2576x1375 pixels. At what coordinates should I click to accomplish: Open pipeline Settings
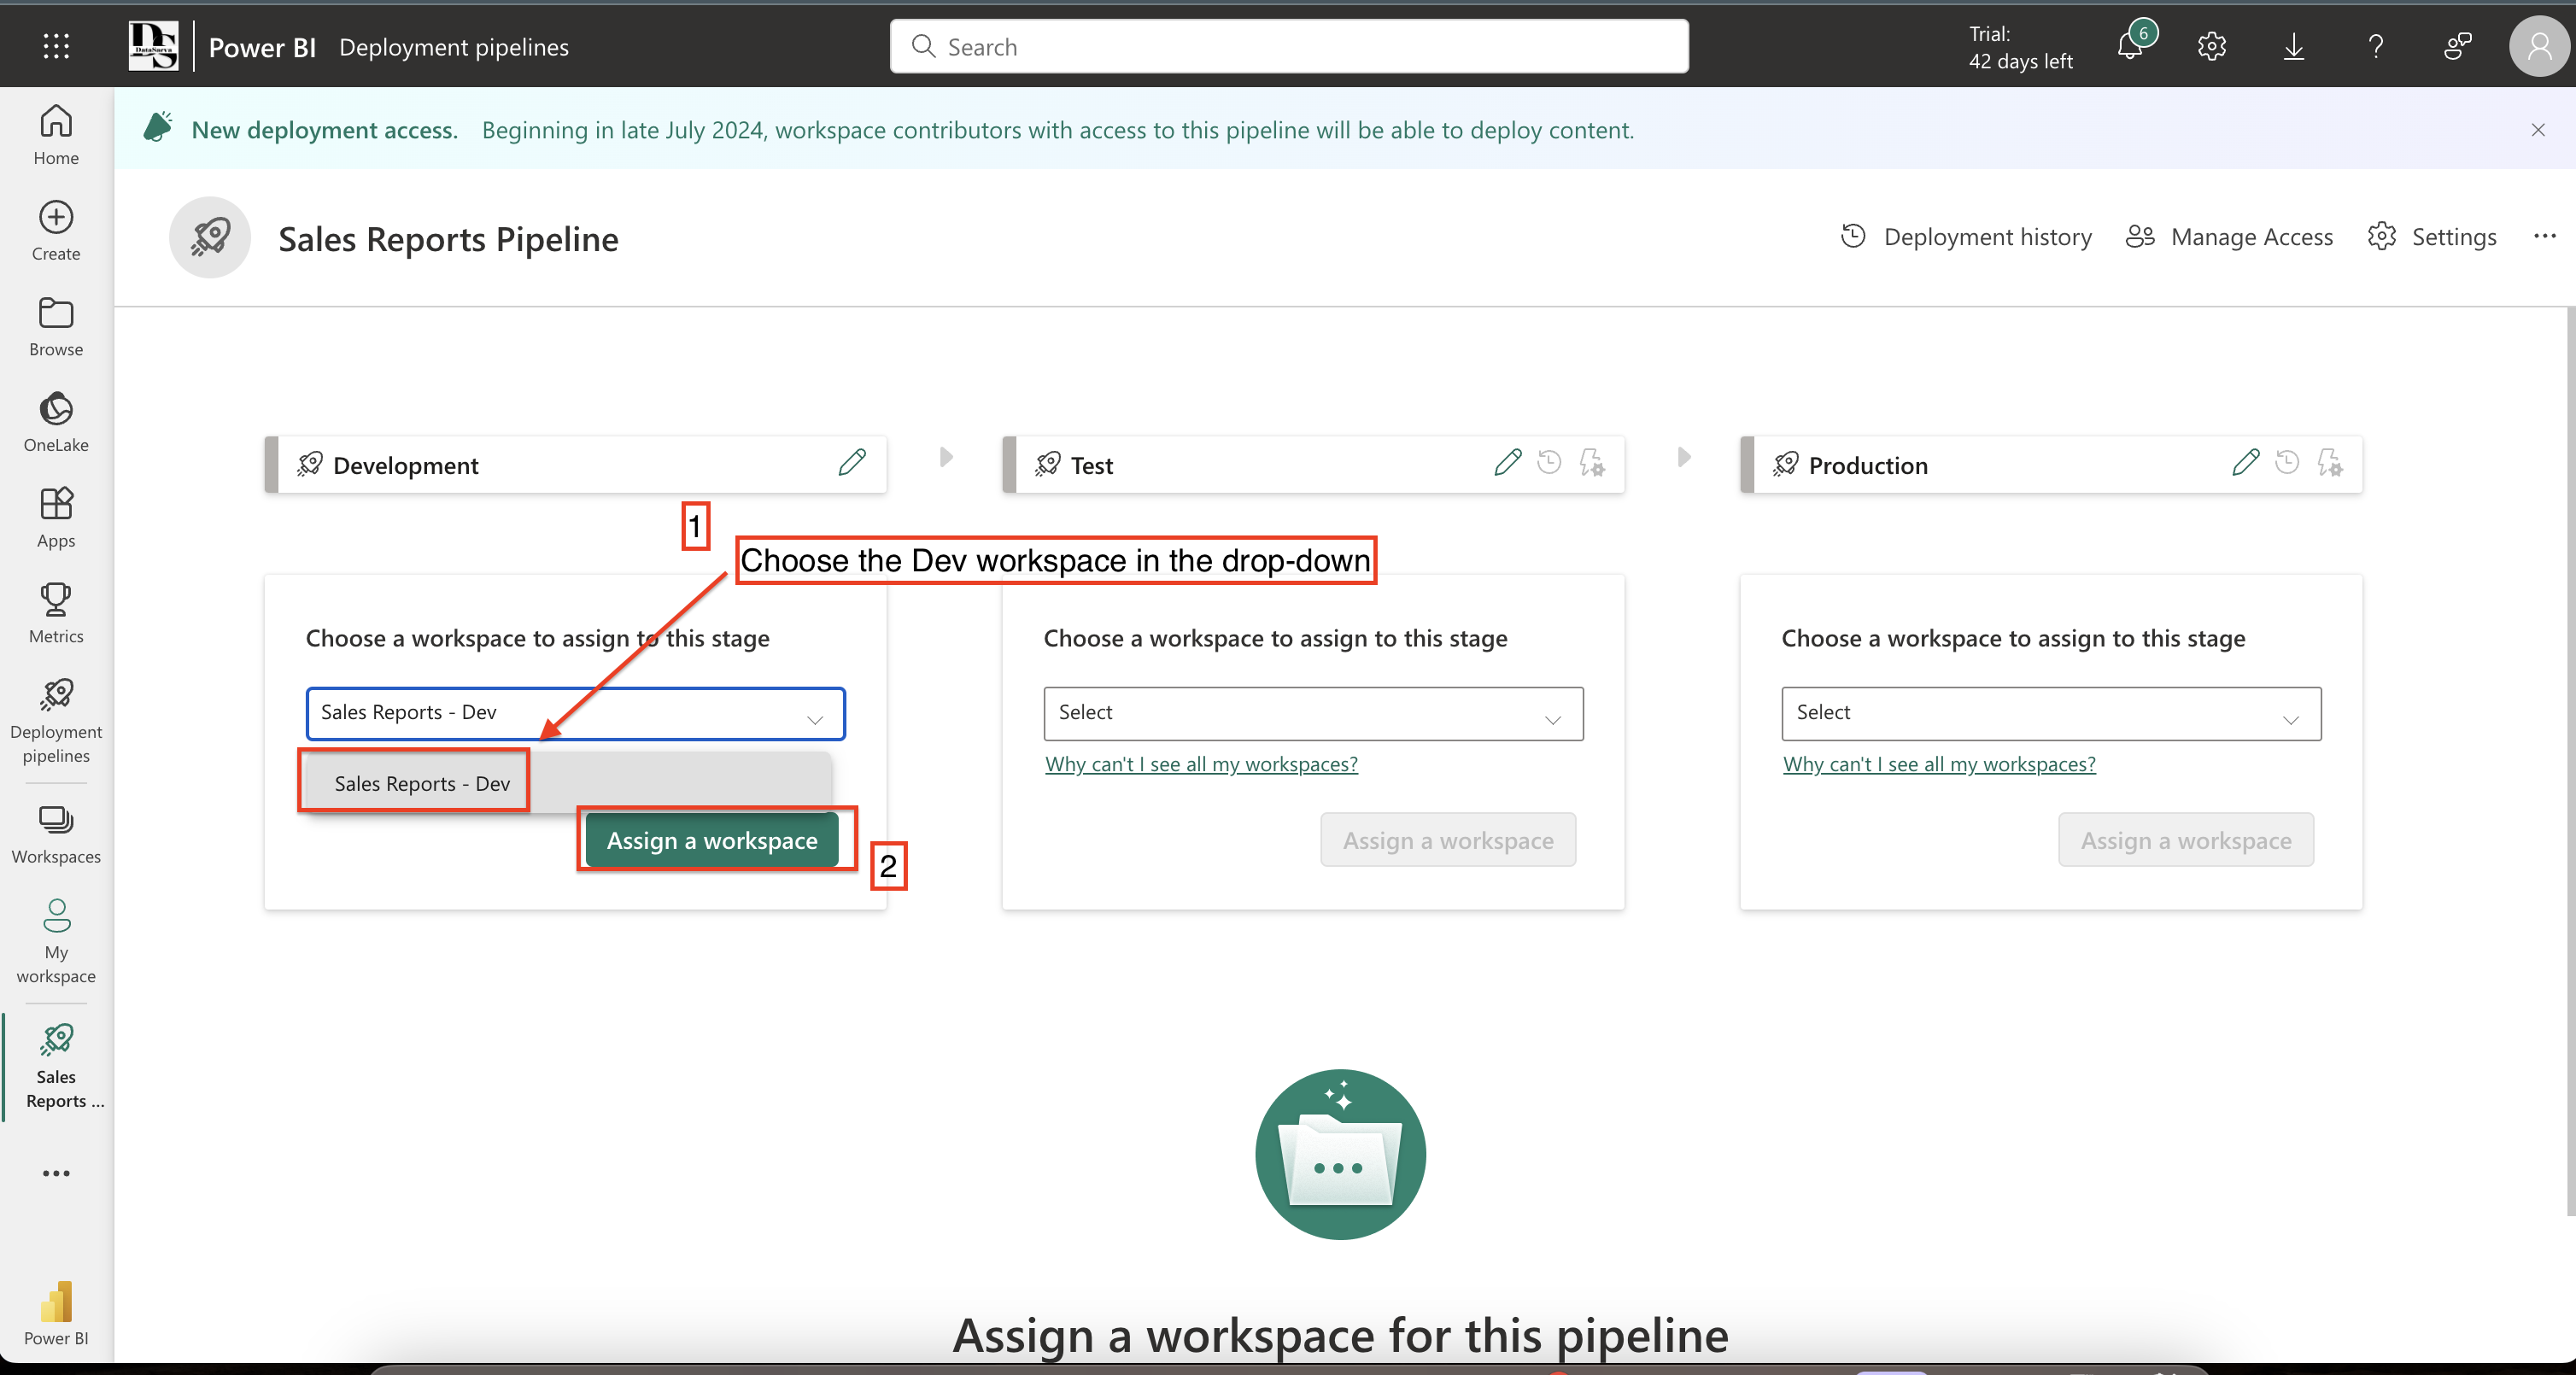(2432, 237)
